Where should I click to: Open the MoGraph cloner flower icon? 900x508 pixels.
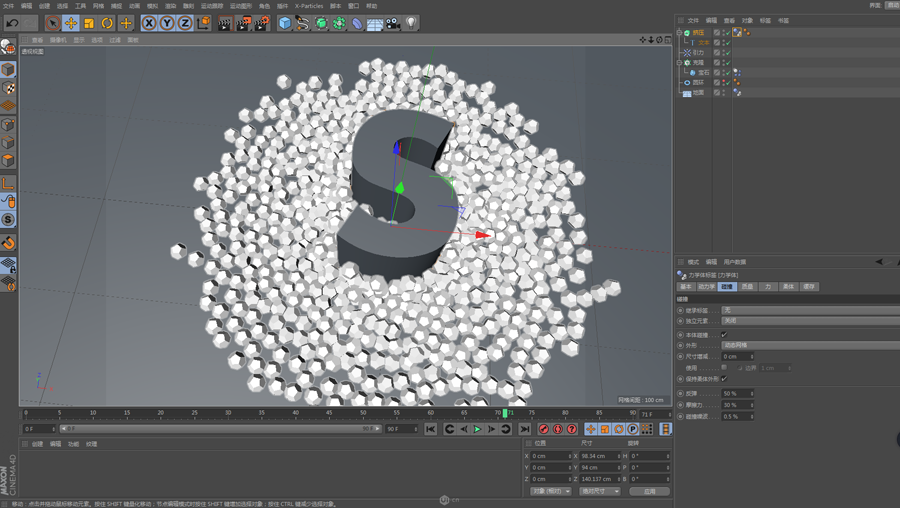339,24
